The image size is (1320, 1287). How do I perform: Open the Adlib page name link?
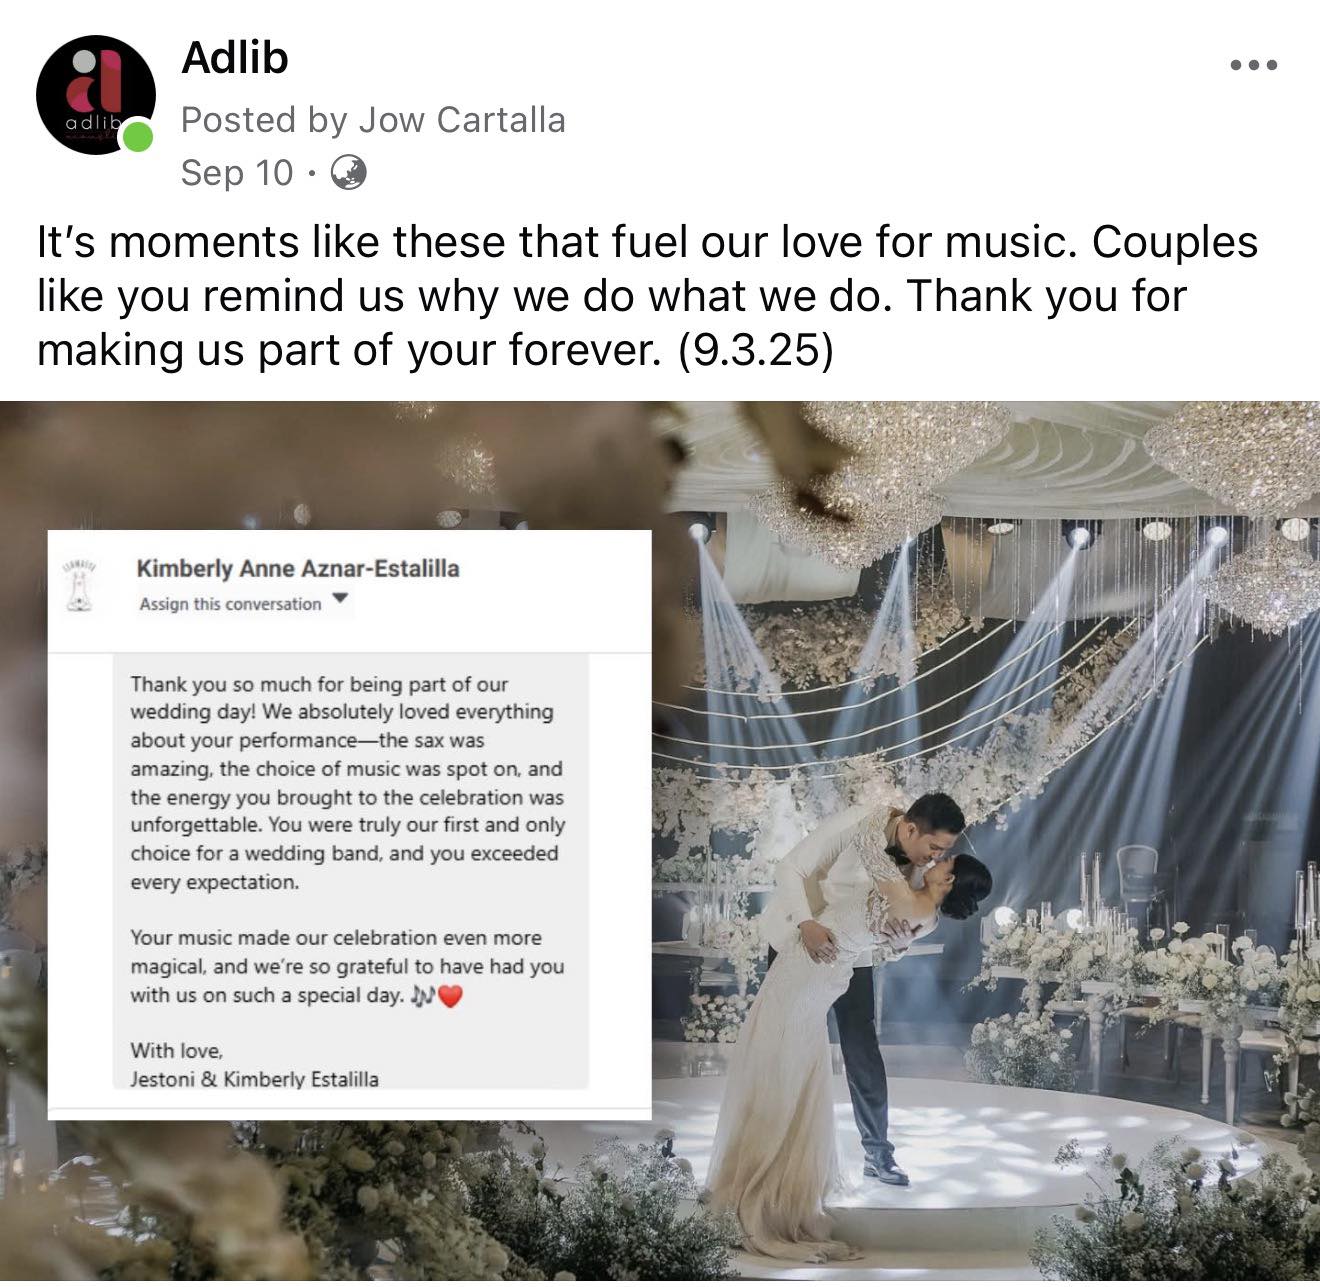click(235, 58)
